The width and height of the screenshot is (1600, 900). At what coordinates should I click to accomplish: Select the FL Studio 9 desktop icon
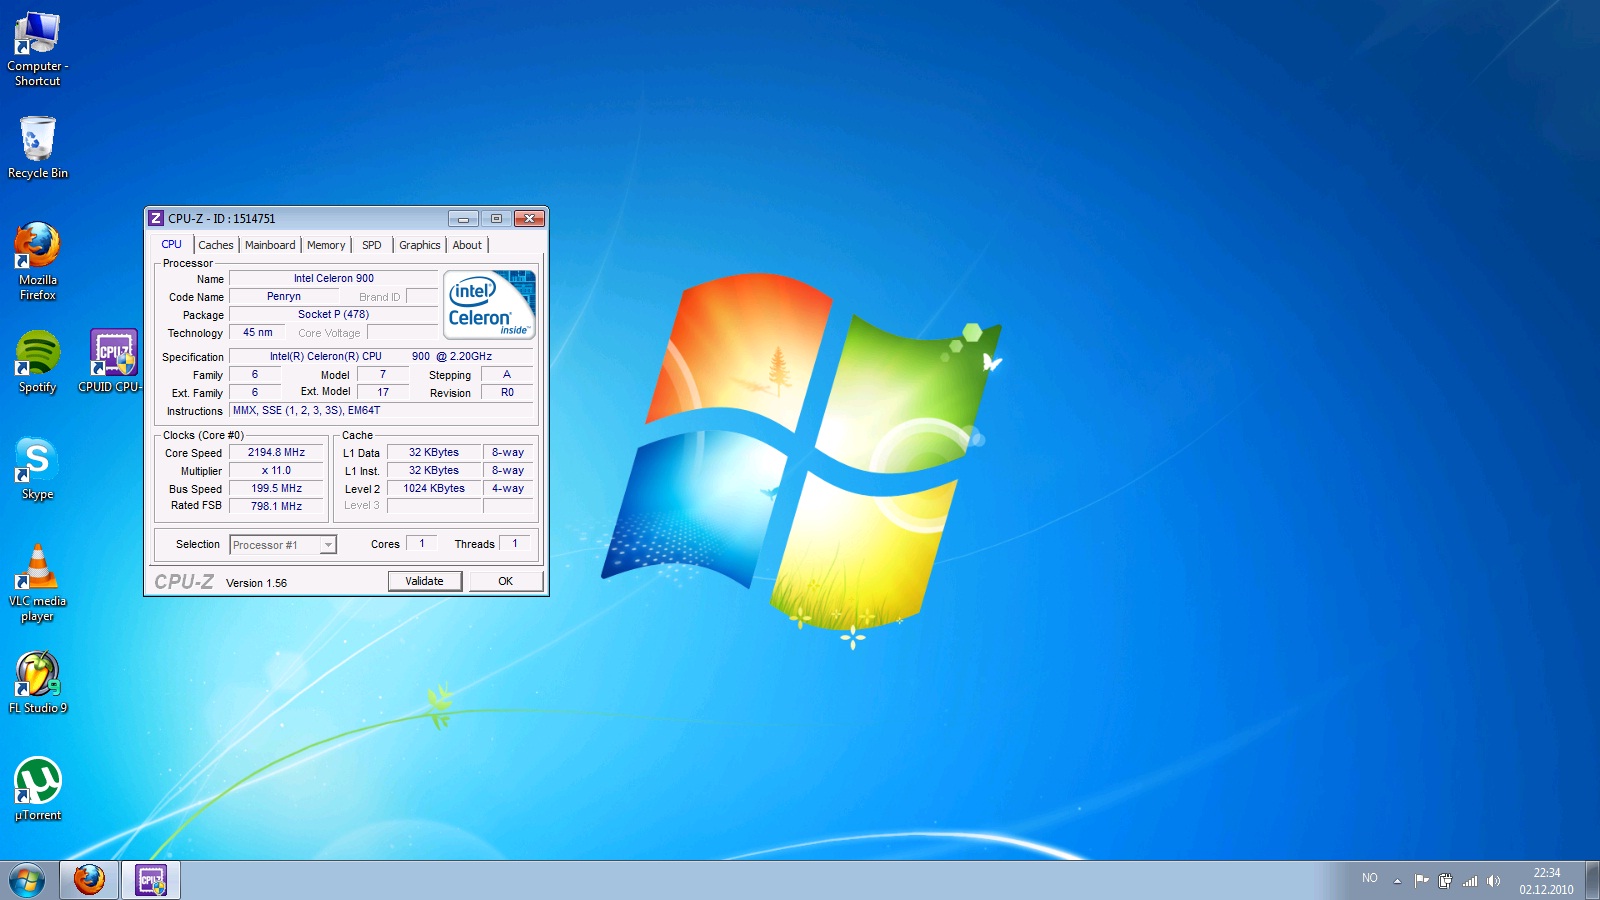tap(37, 683)
